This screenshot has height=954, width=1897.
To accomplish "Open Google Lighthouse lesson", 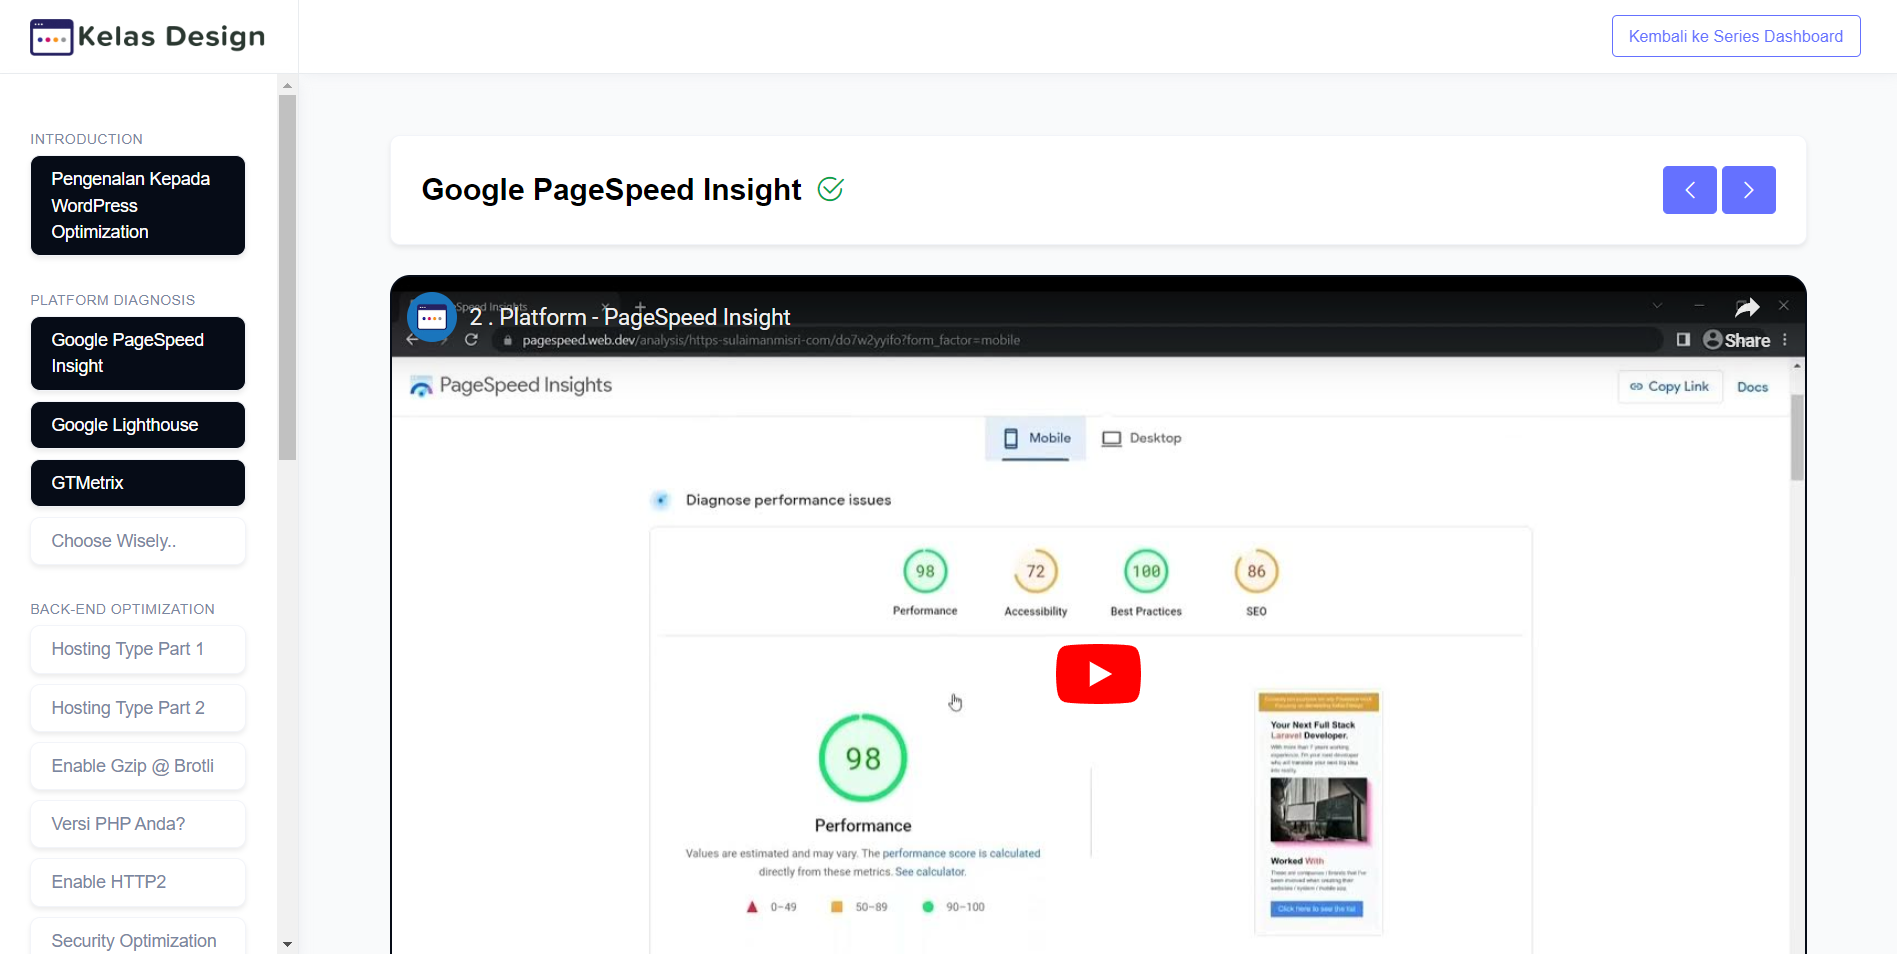I will 138,425.
